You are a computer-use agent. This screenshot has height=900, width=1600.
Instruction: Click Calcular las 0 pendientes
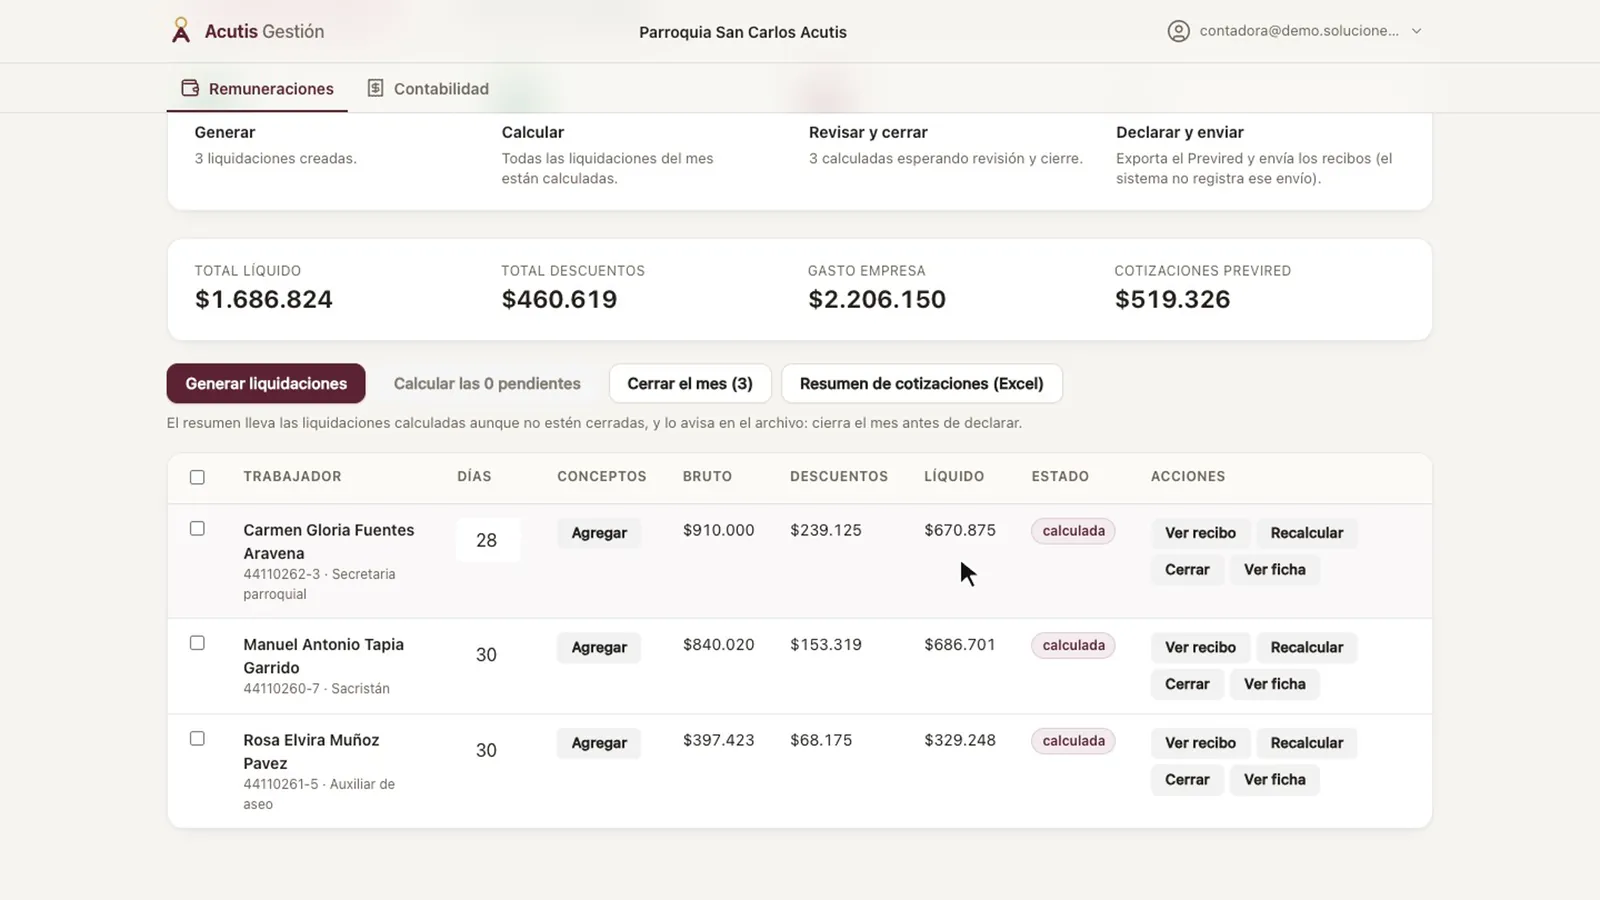click(x=487, y=383)
